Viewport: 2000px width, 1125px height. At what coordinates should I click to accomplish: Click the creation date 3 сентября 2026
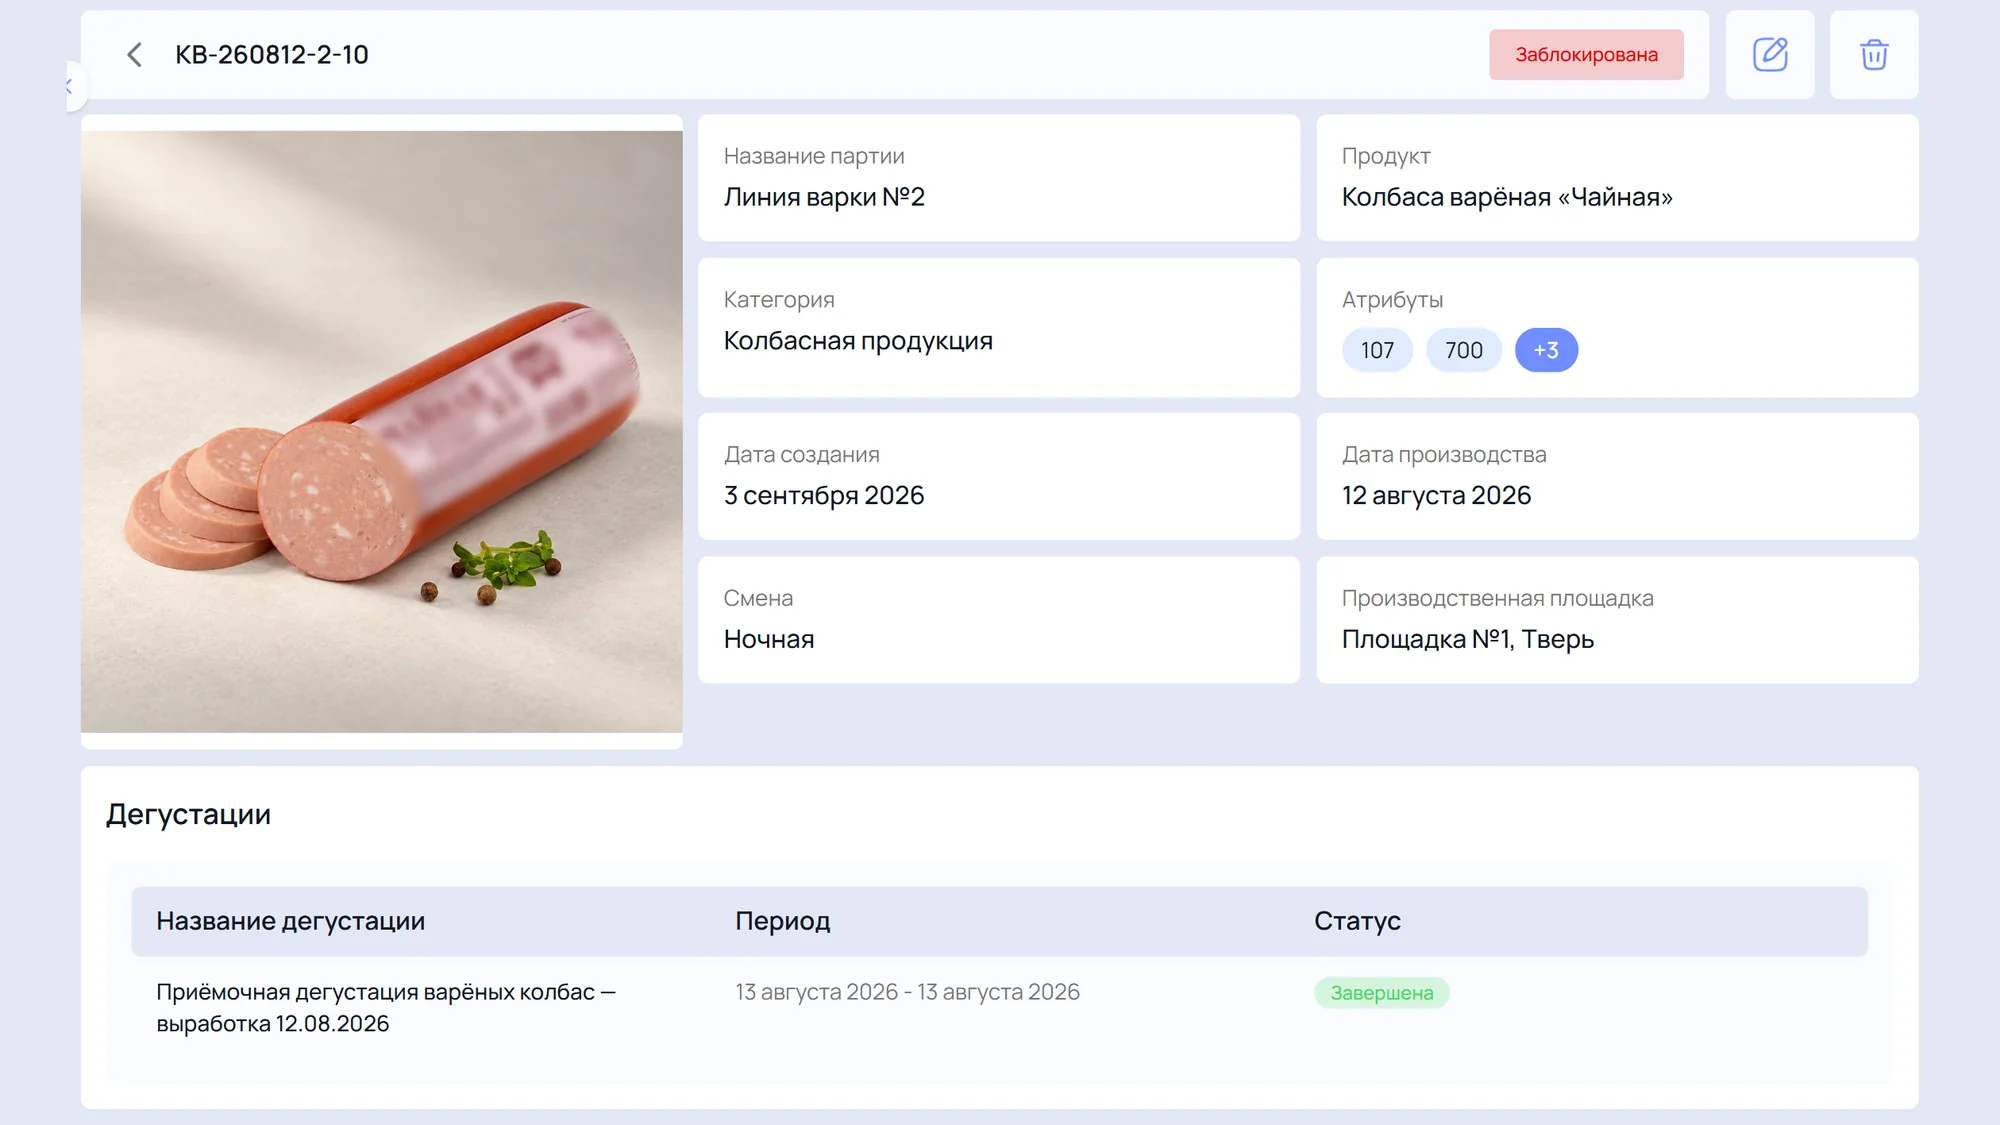coord(824,495)
